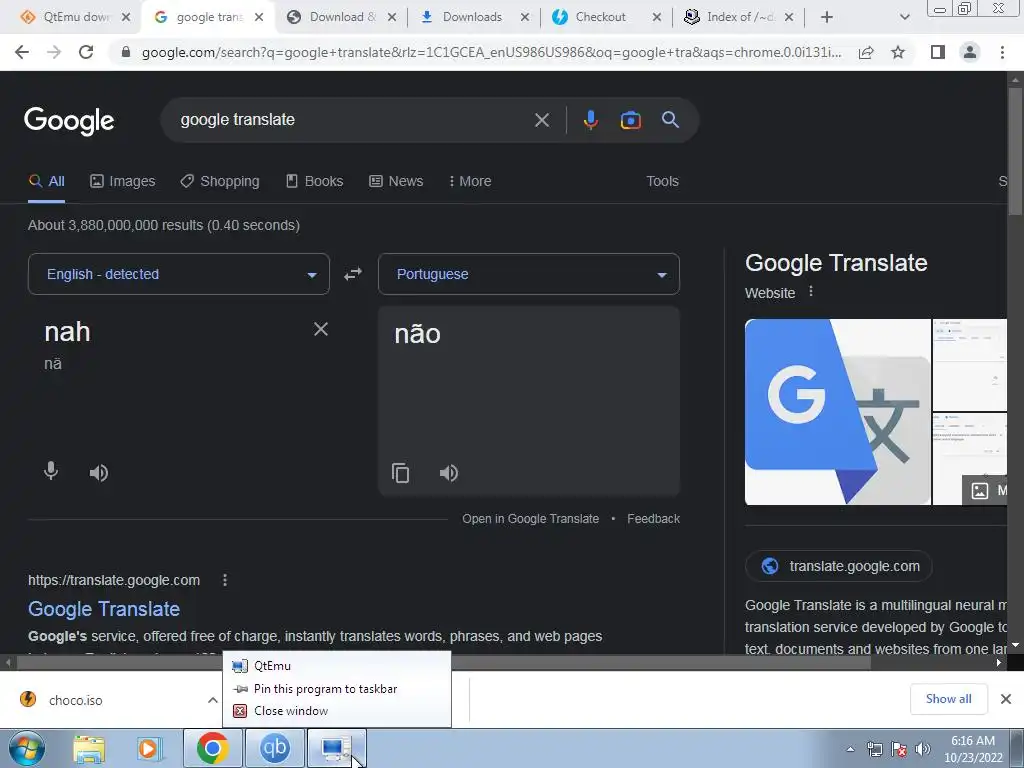Viewport: 1024px width, 768px height.
Task: Switch to the Downloads tab
Action: tap(472, 17)
